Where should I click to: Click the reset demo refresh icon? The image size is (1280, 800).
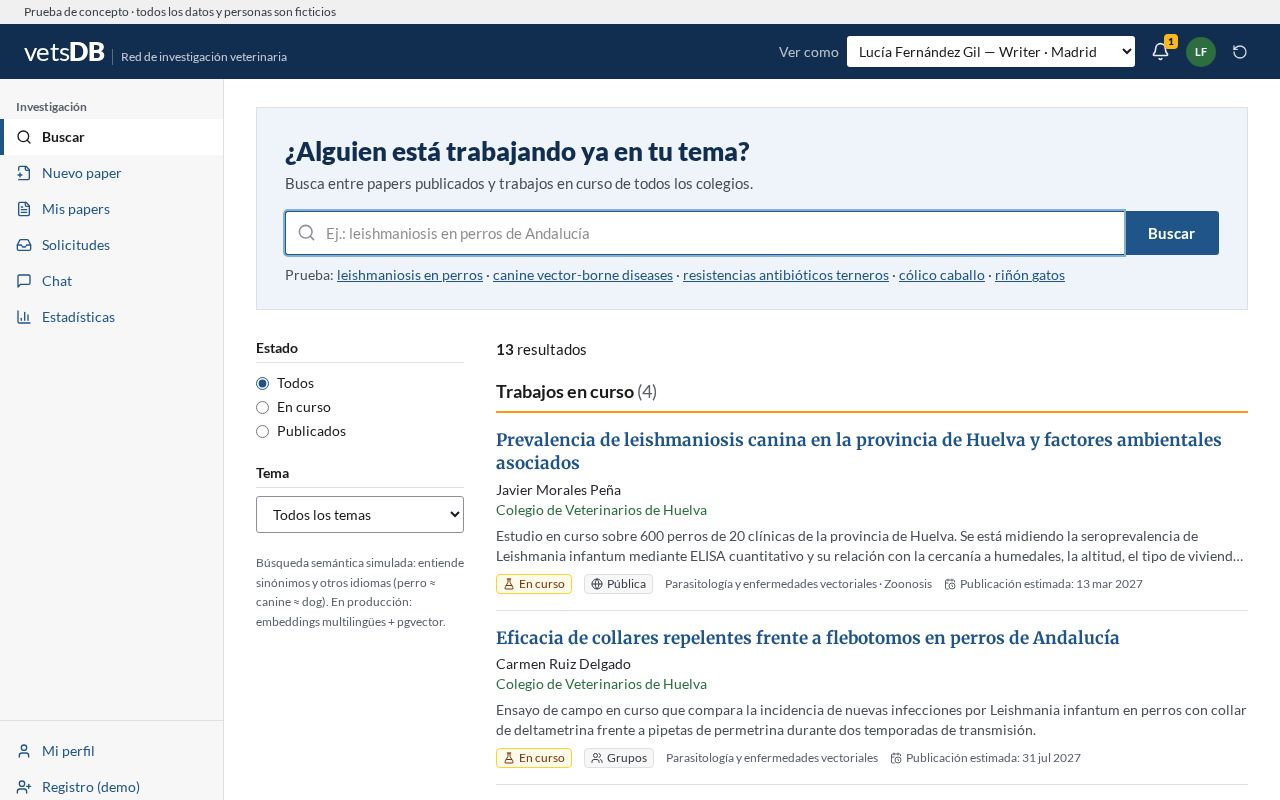tap(1240, 52)
